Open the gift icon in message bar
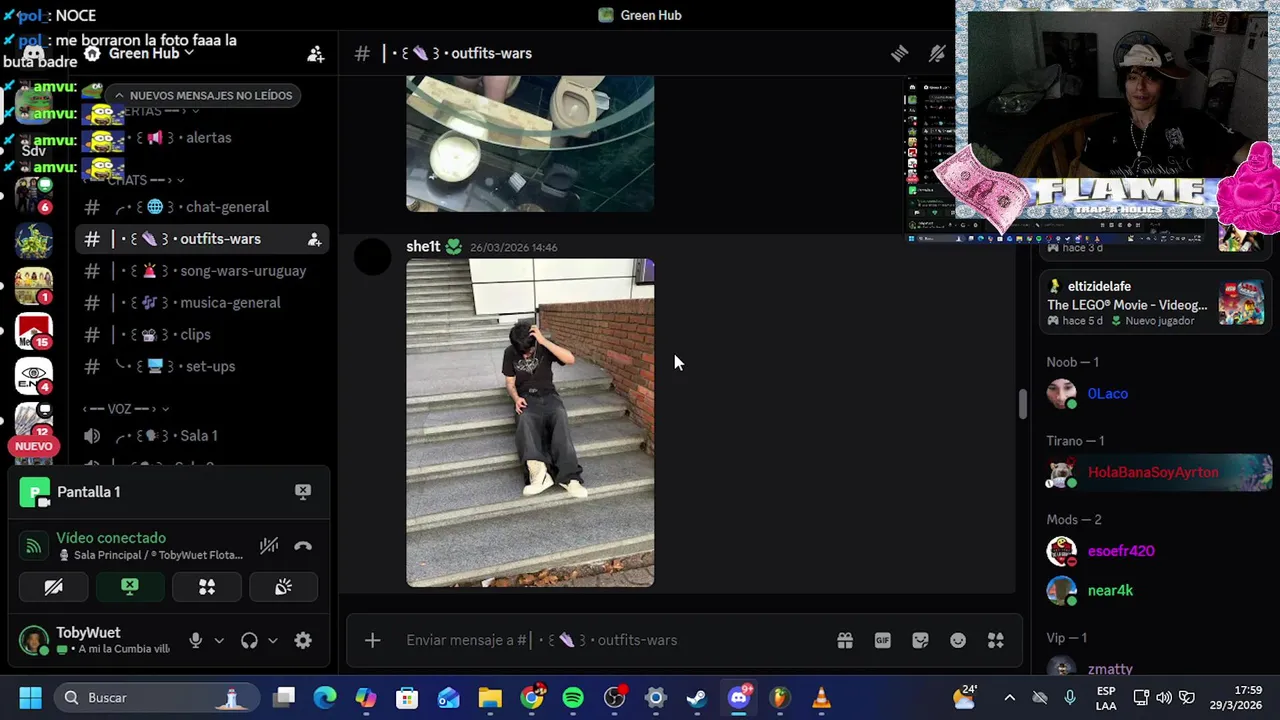Image resolution: width=1280 pixels, height=720 pixels. 845,640
